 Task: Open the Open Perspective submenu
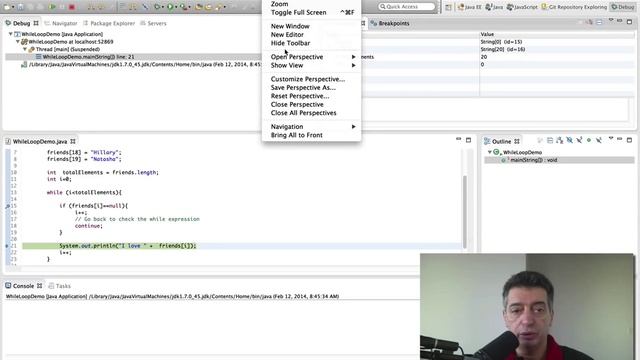(311, 57)
